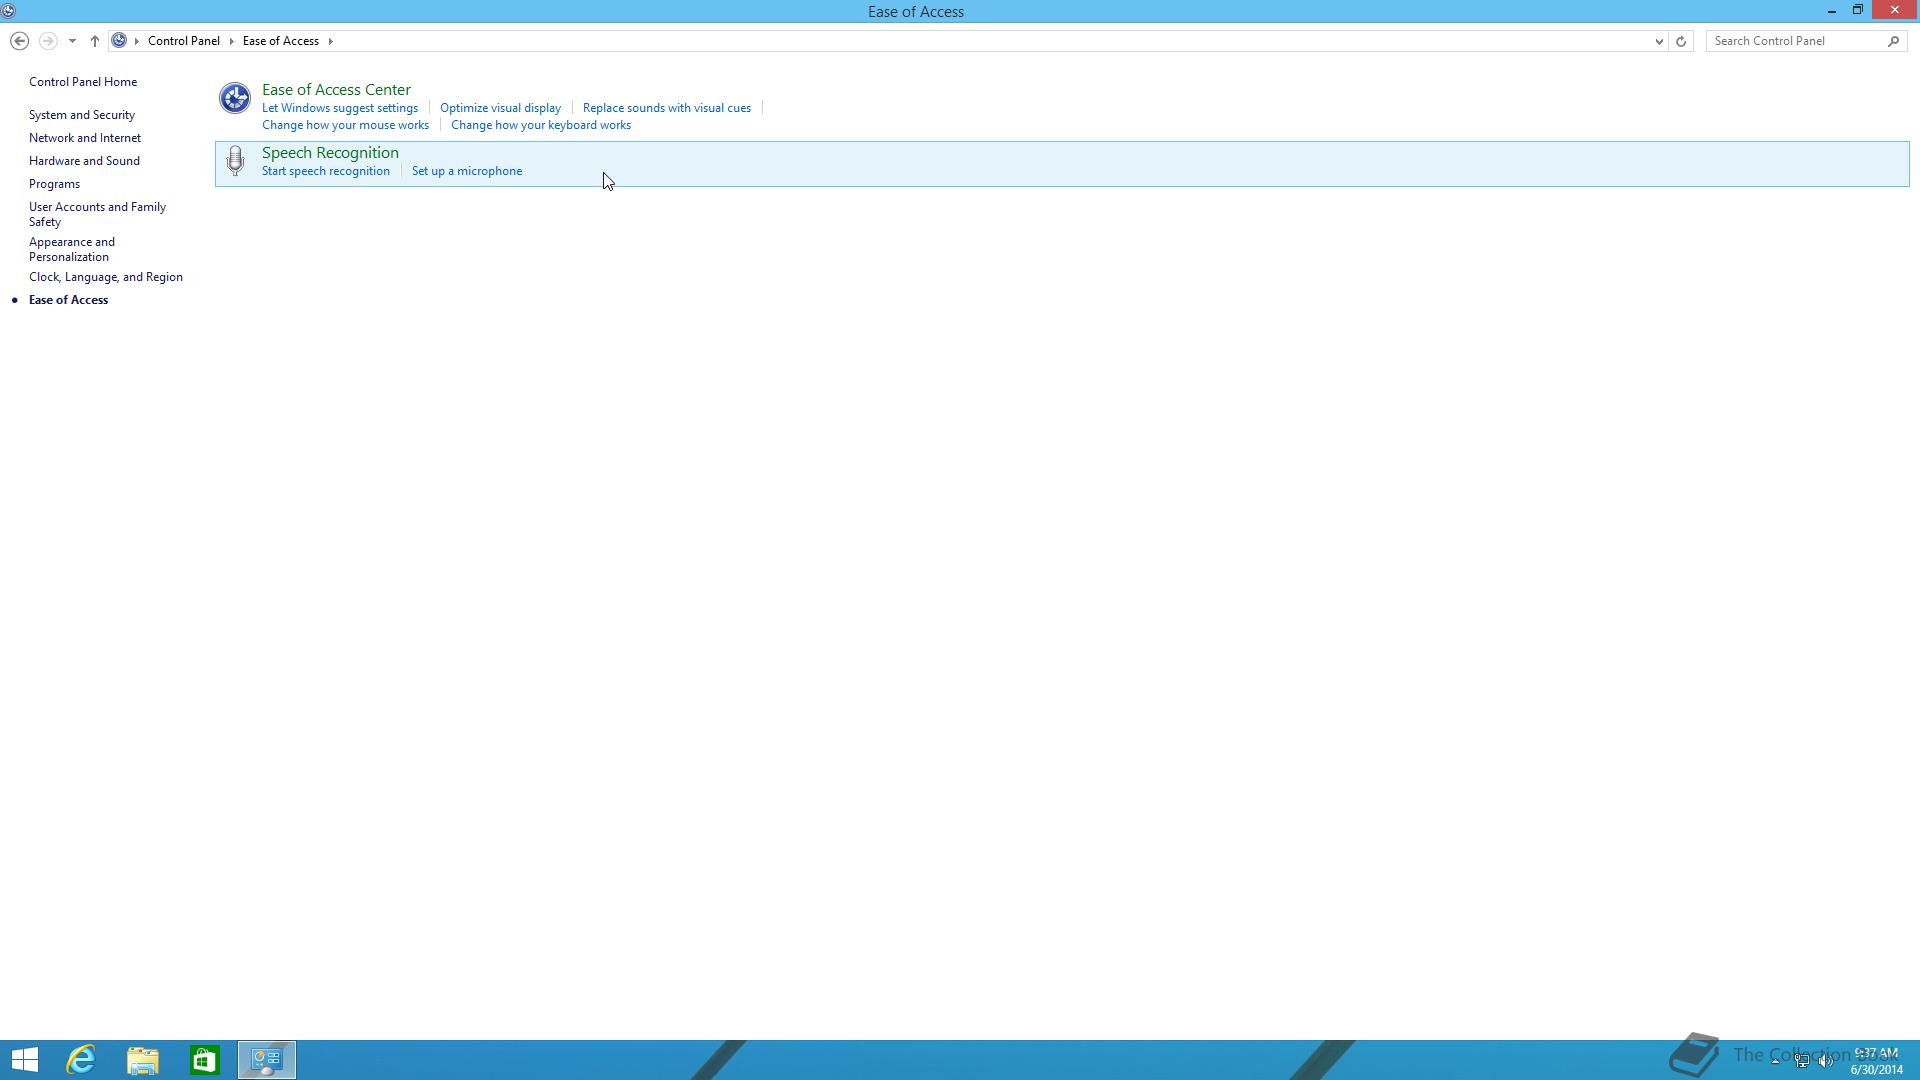Refresh the Control Panel view

(1681, 41)
